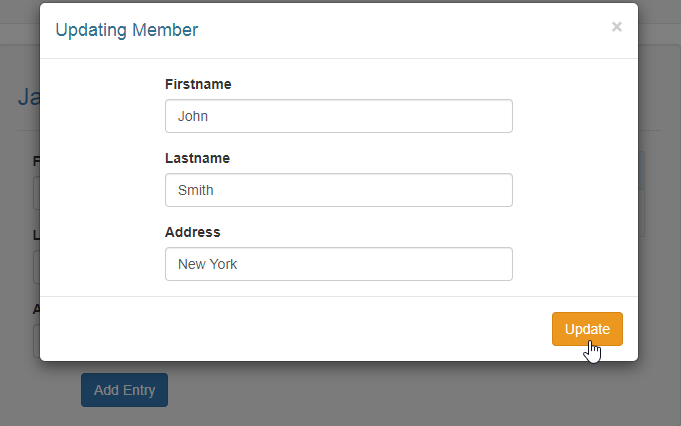Click the partially hidden background Lastname label
Image resolution: width=681 pixels, height=426 pixels.
point(36,235)
